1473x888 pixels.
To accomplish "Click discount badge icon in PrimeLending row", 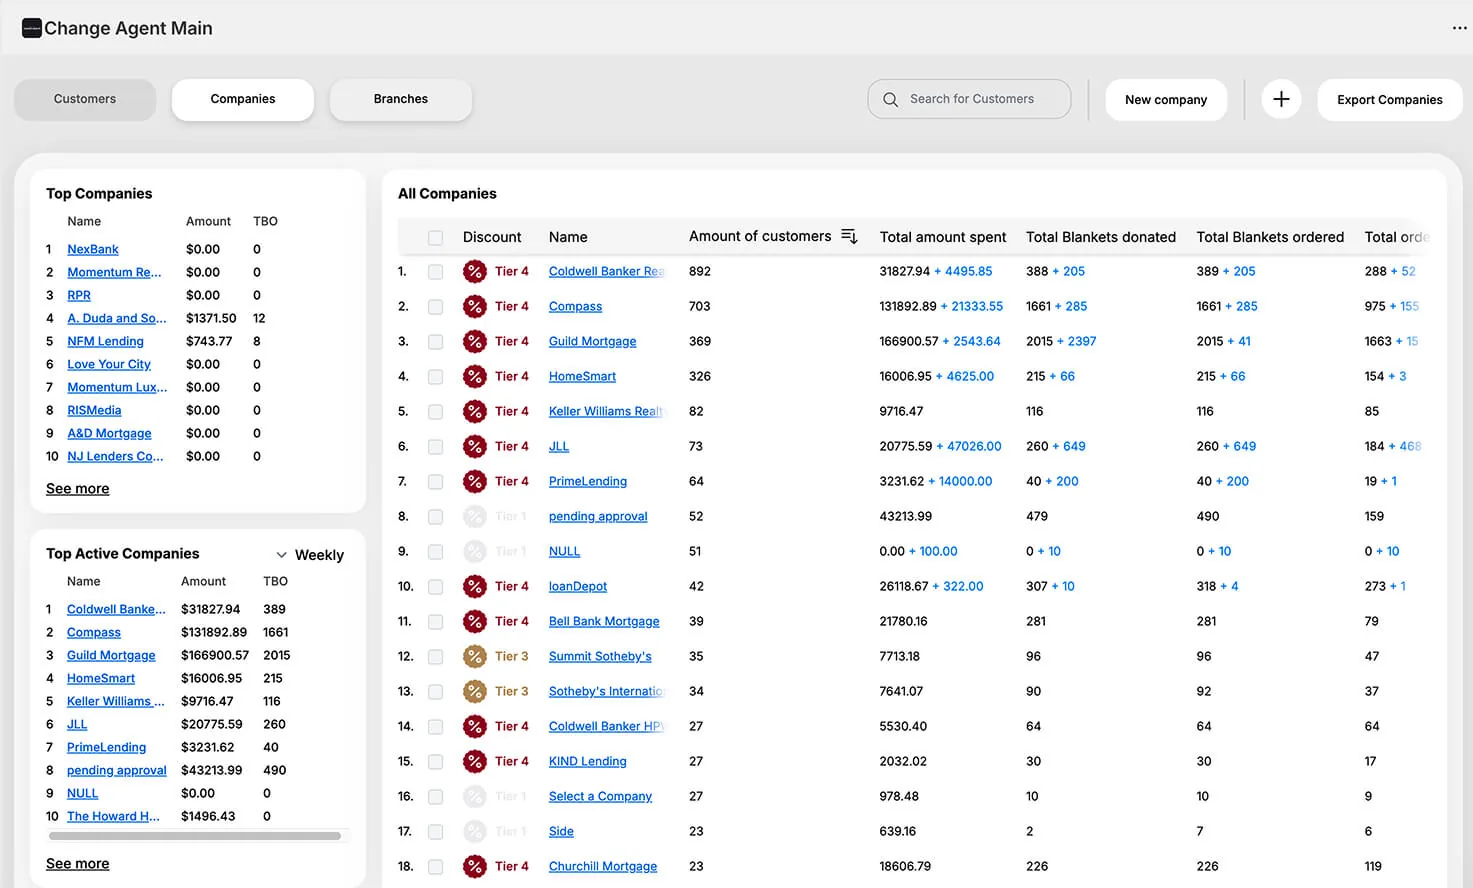I will pyautogui.click(x=475, y=481).
